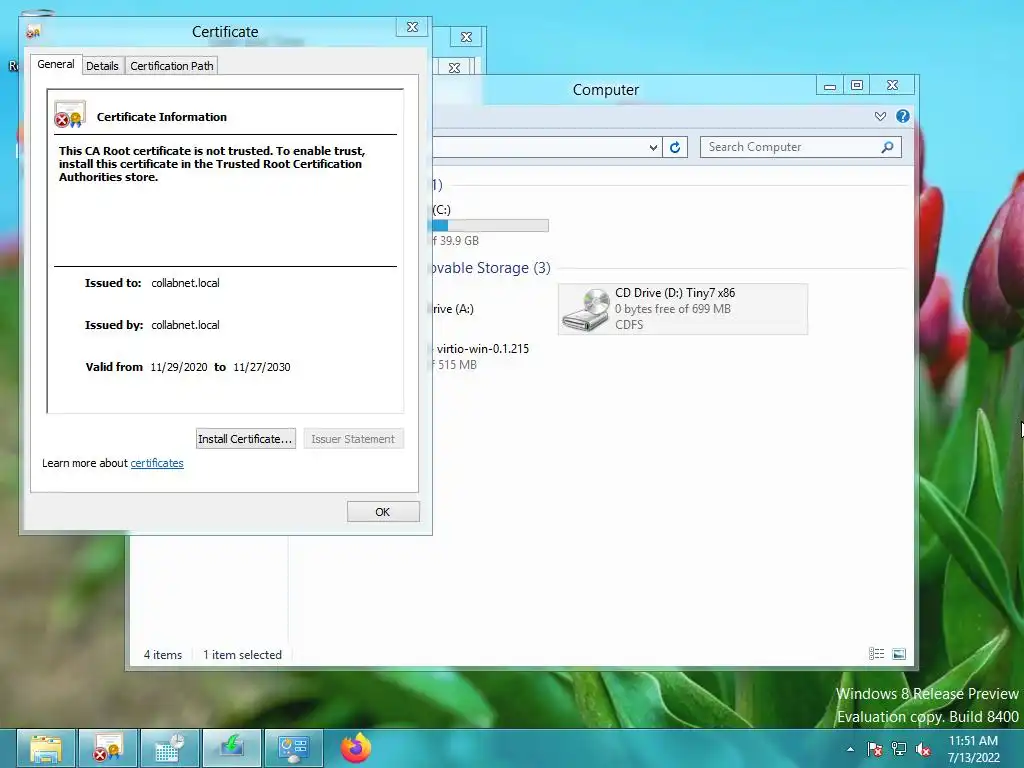The image size is (1024, 768).
Task: Select the floppy drive (A:) entry
Action: pyautogui.click(x=452, y=309)
